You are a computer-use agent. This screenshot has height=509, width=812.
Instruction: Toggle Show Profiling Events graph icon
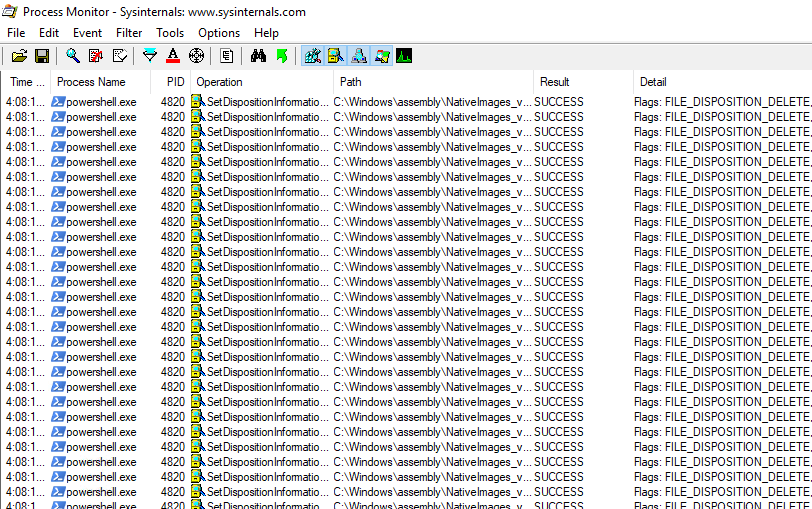(404, 56)
